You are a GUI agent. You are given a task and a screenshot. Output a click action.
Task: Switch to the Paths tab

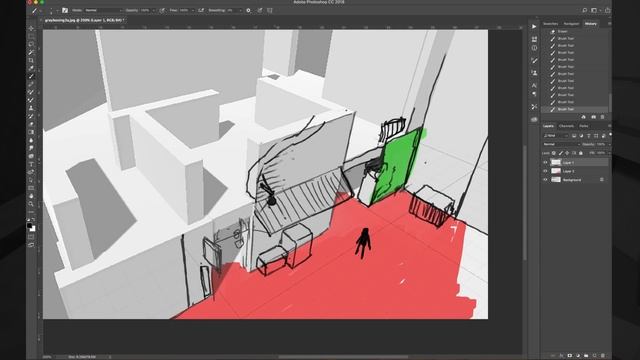pos(584,126)
